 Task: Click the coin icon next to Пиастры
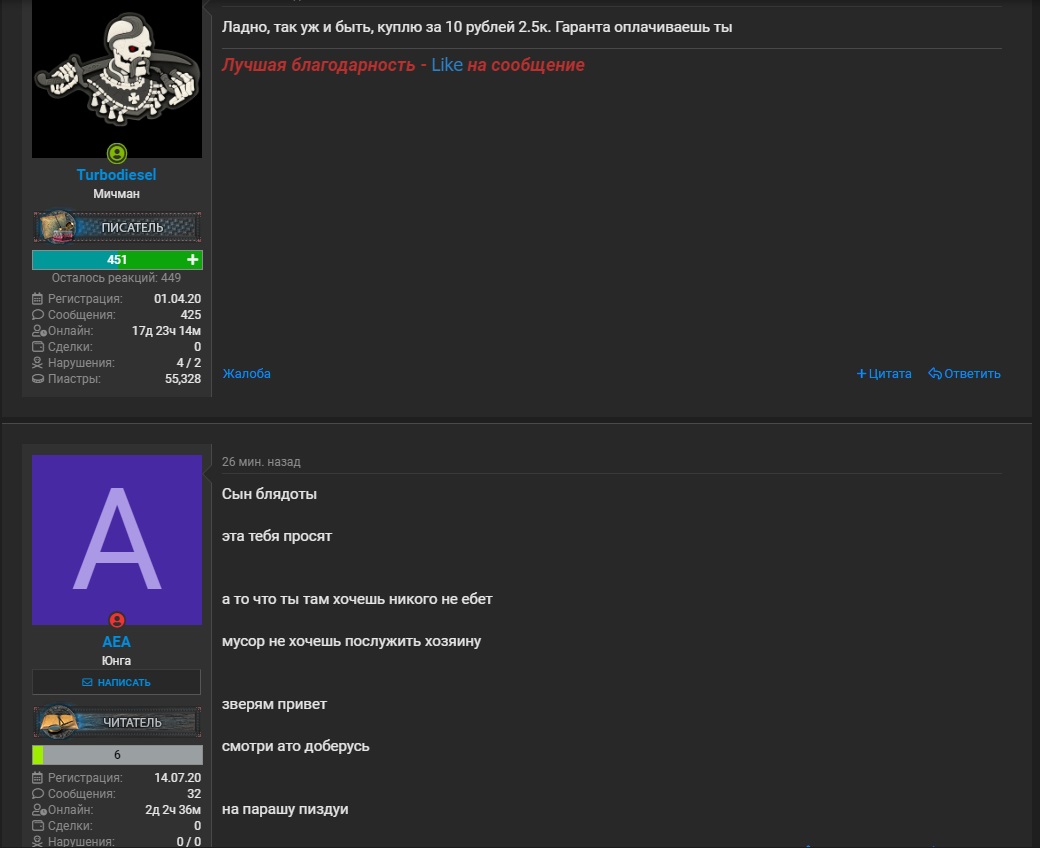pos(38,379)
